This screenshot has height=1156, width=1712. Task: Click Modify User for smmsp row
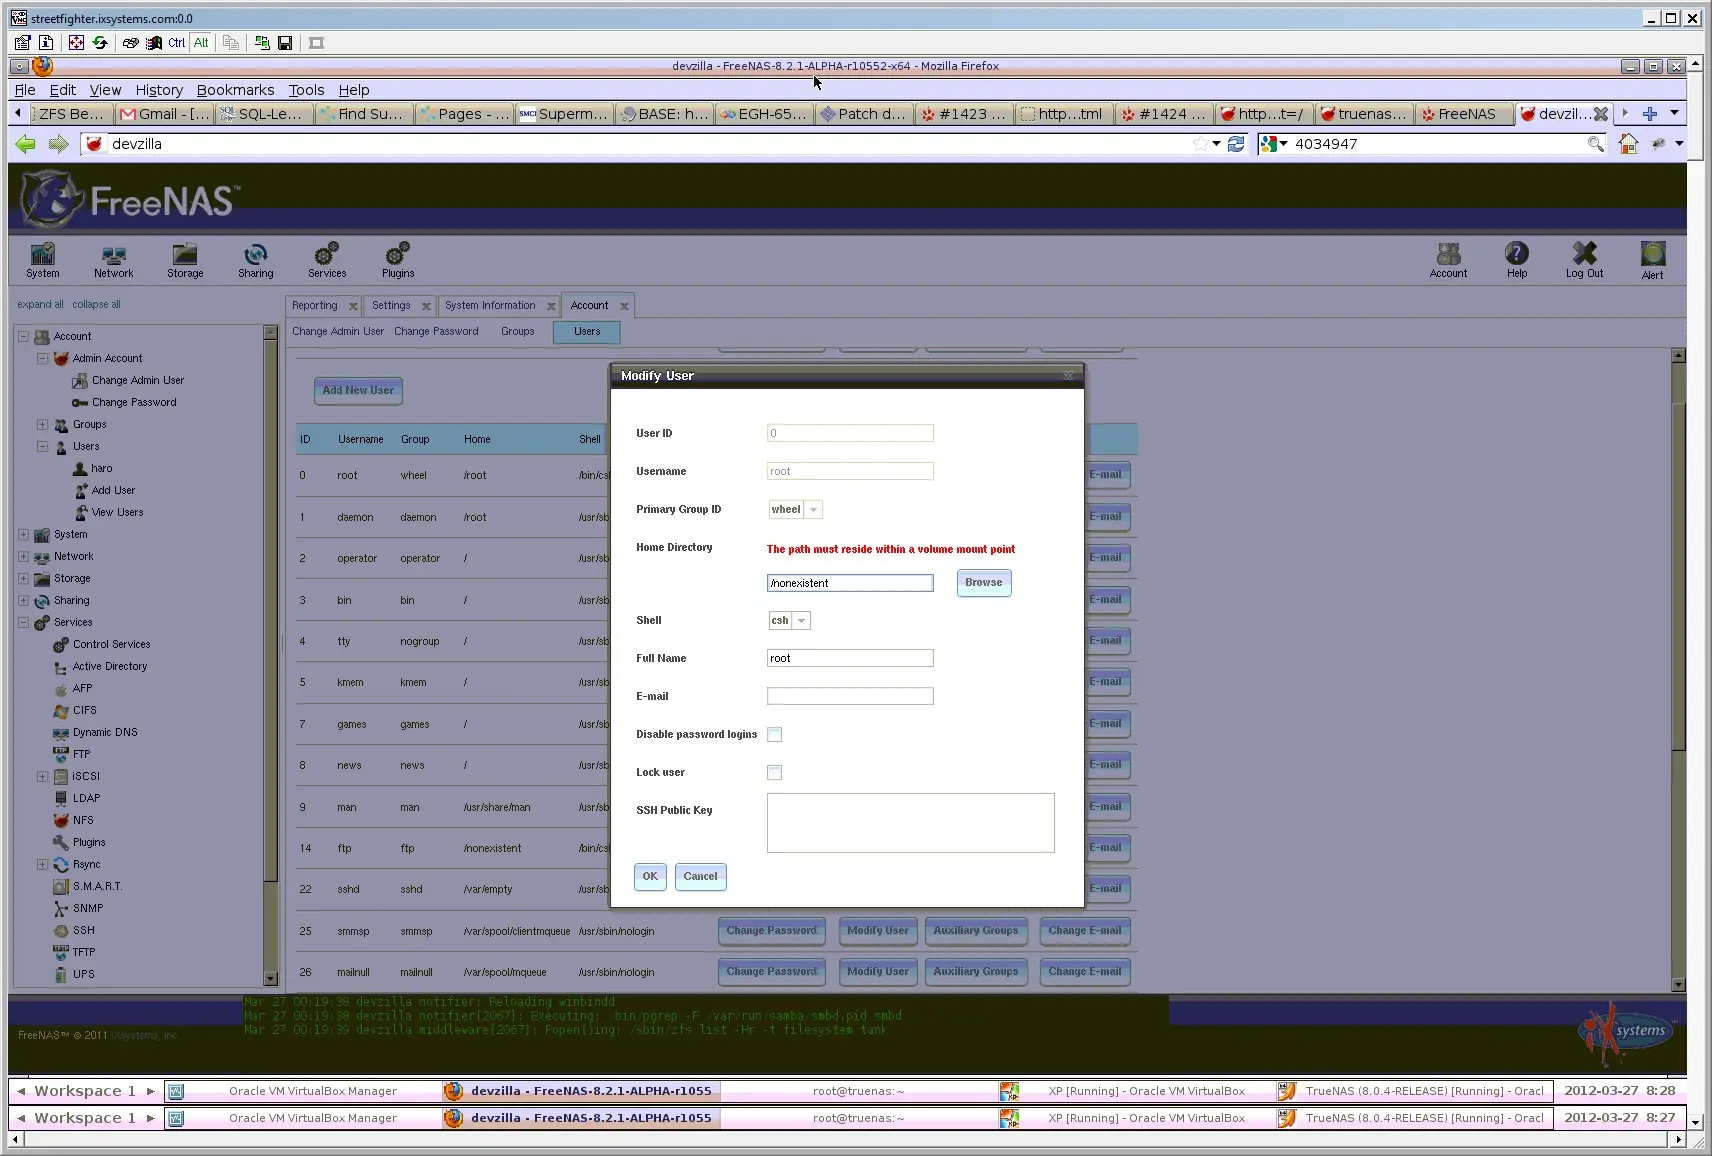(x=878, y=931)
